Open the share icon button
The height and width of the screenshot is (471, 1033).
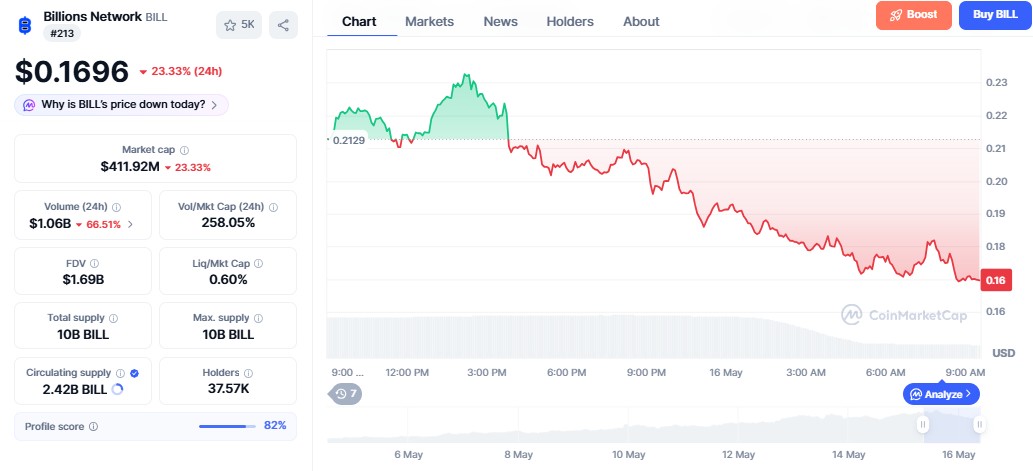tap(283, 25)
